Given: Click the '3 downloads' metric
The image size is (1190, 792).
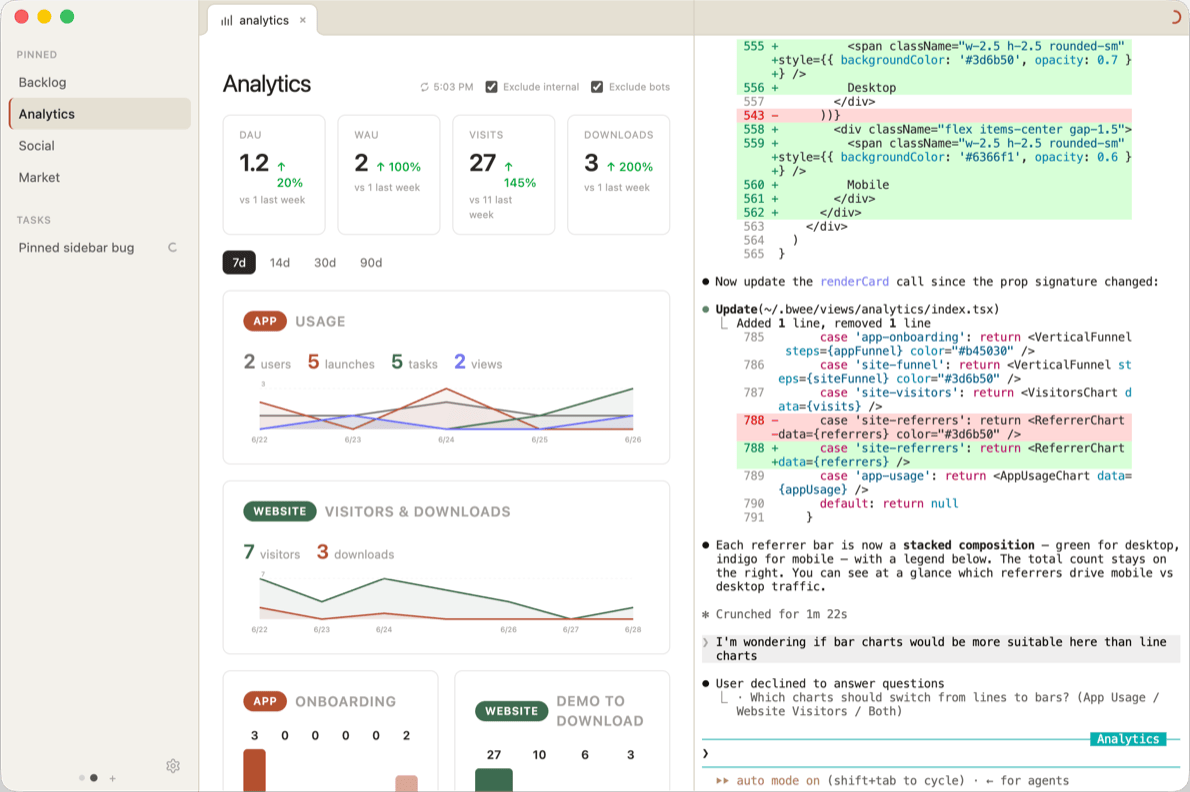Looking at the screenshot, I should click(x=355, y=553).
